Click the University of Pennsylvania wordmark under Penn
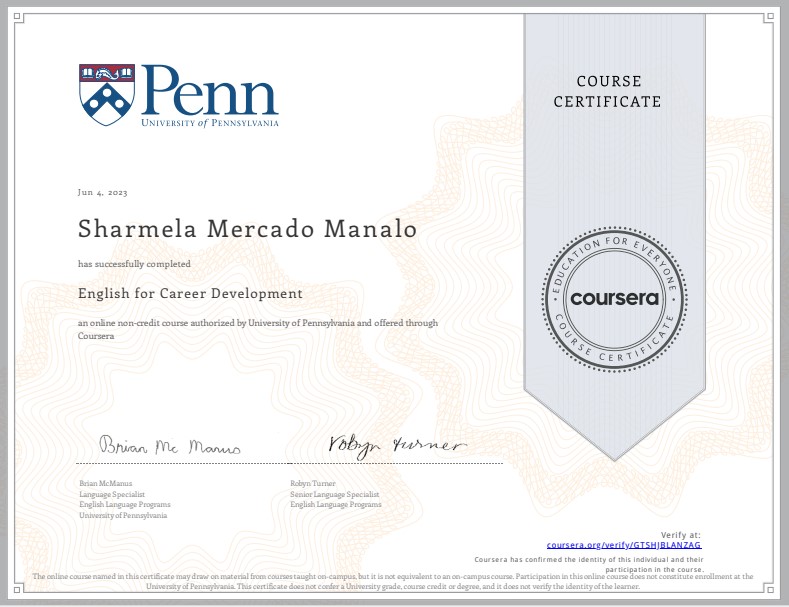This screenshot has width=789, height=607. pyautogui.click(x=209, y=123)
